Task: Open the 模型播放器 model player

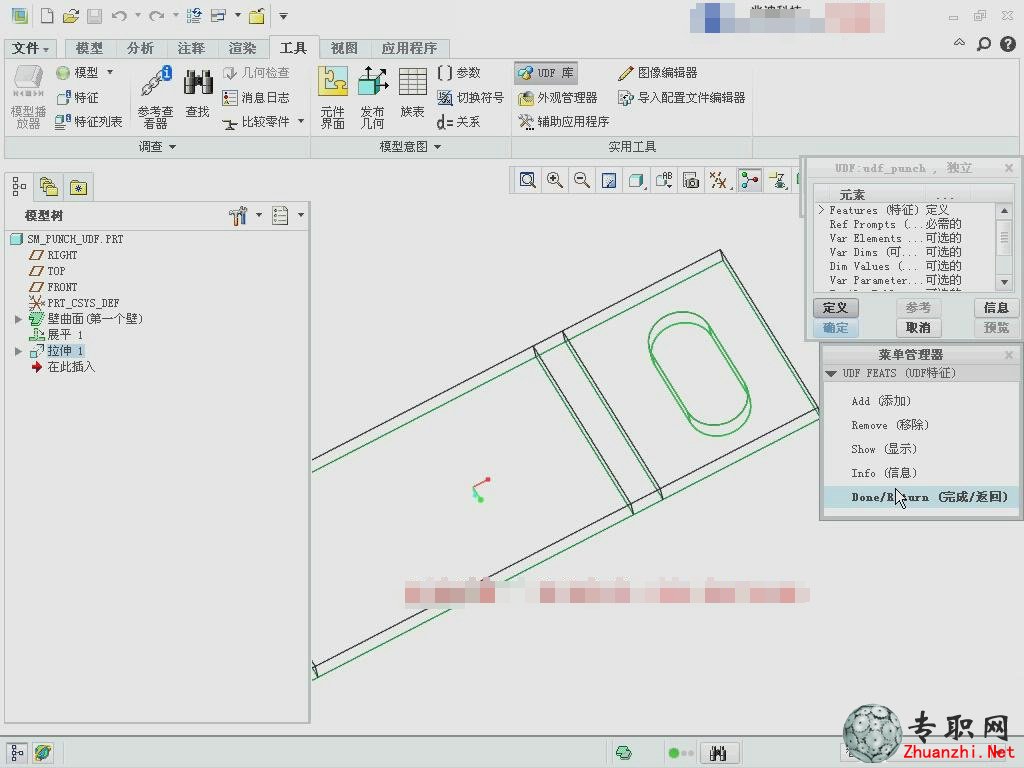Action: [28, 97]
